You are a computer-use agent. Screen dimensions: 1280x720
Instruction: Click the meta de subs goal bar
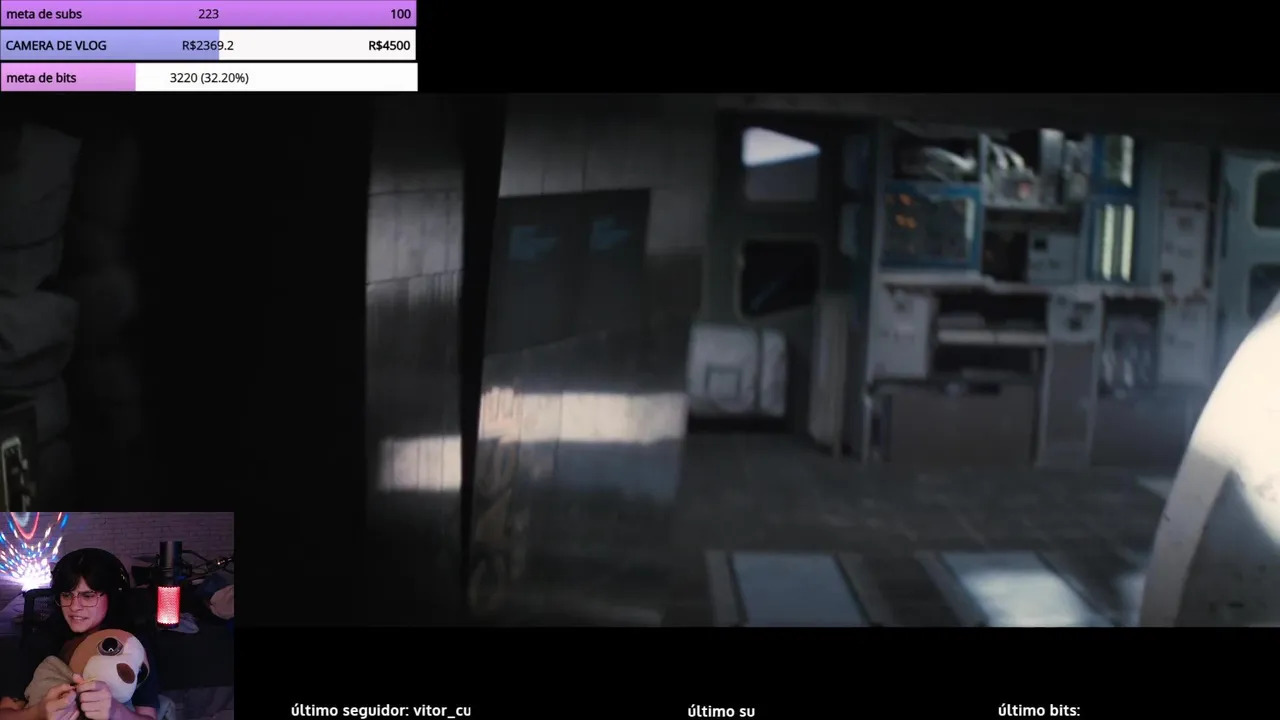[x=208, y=14]
